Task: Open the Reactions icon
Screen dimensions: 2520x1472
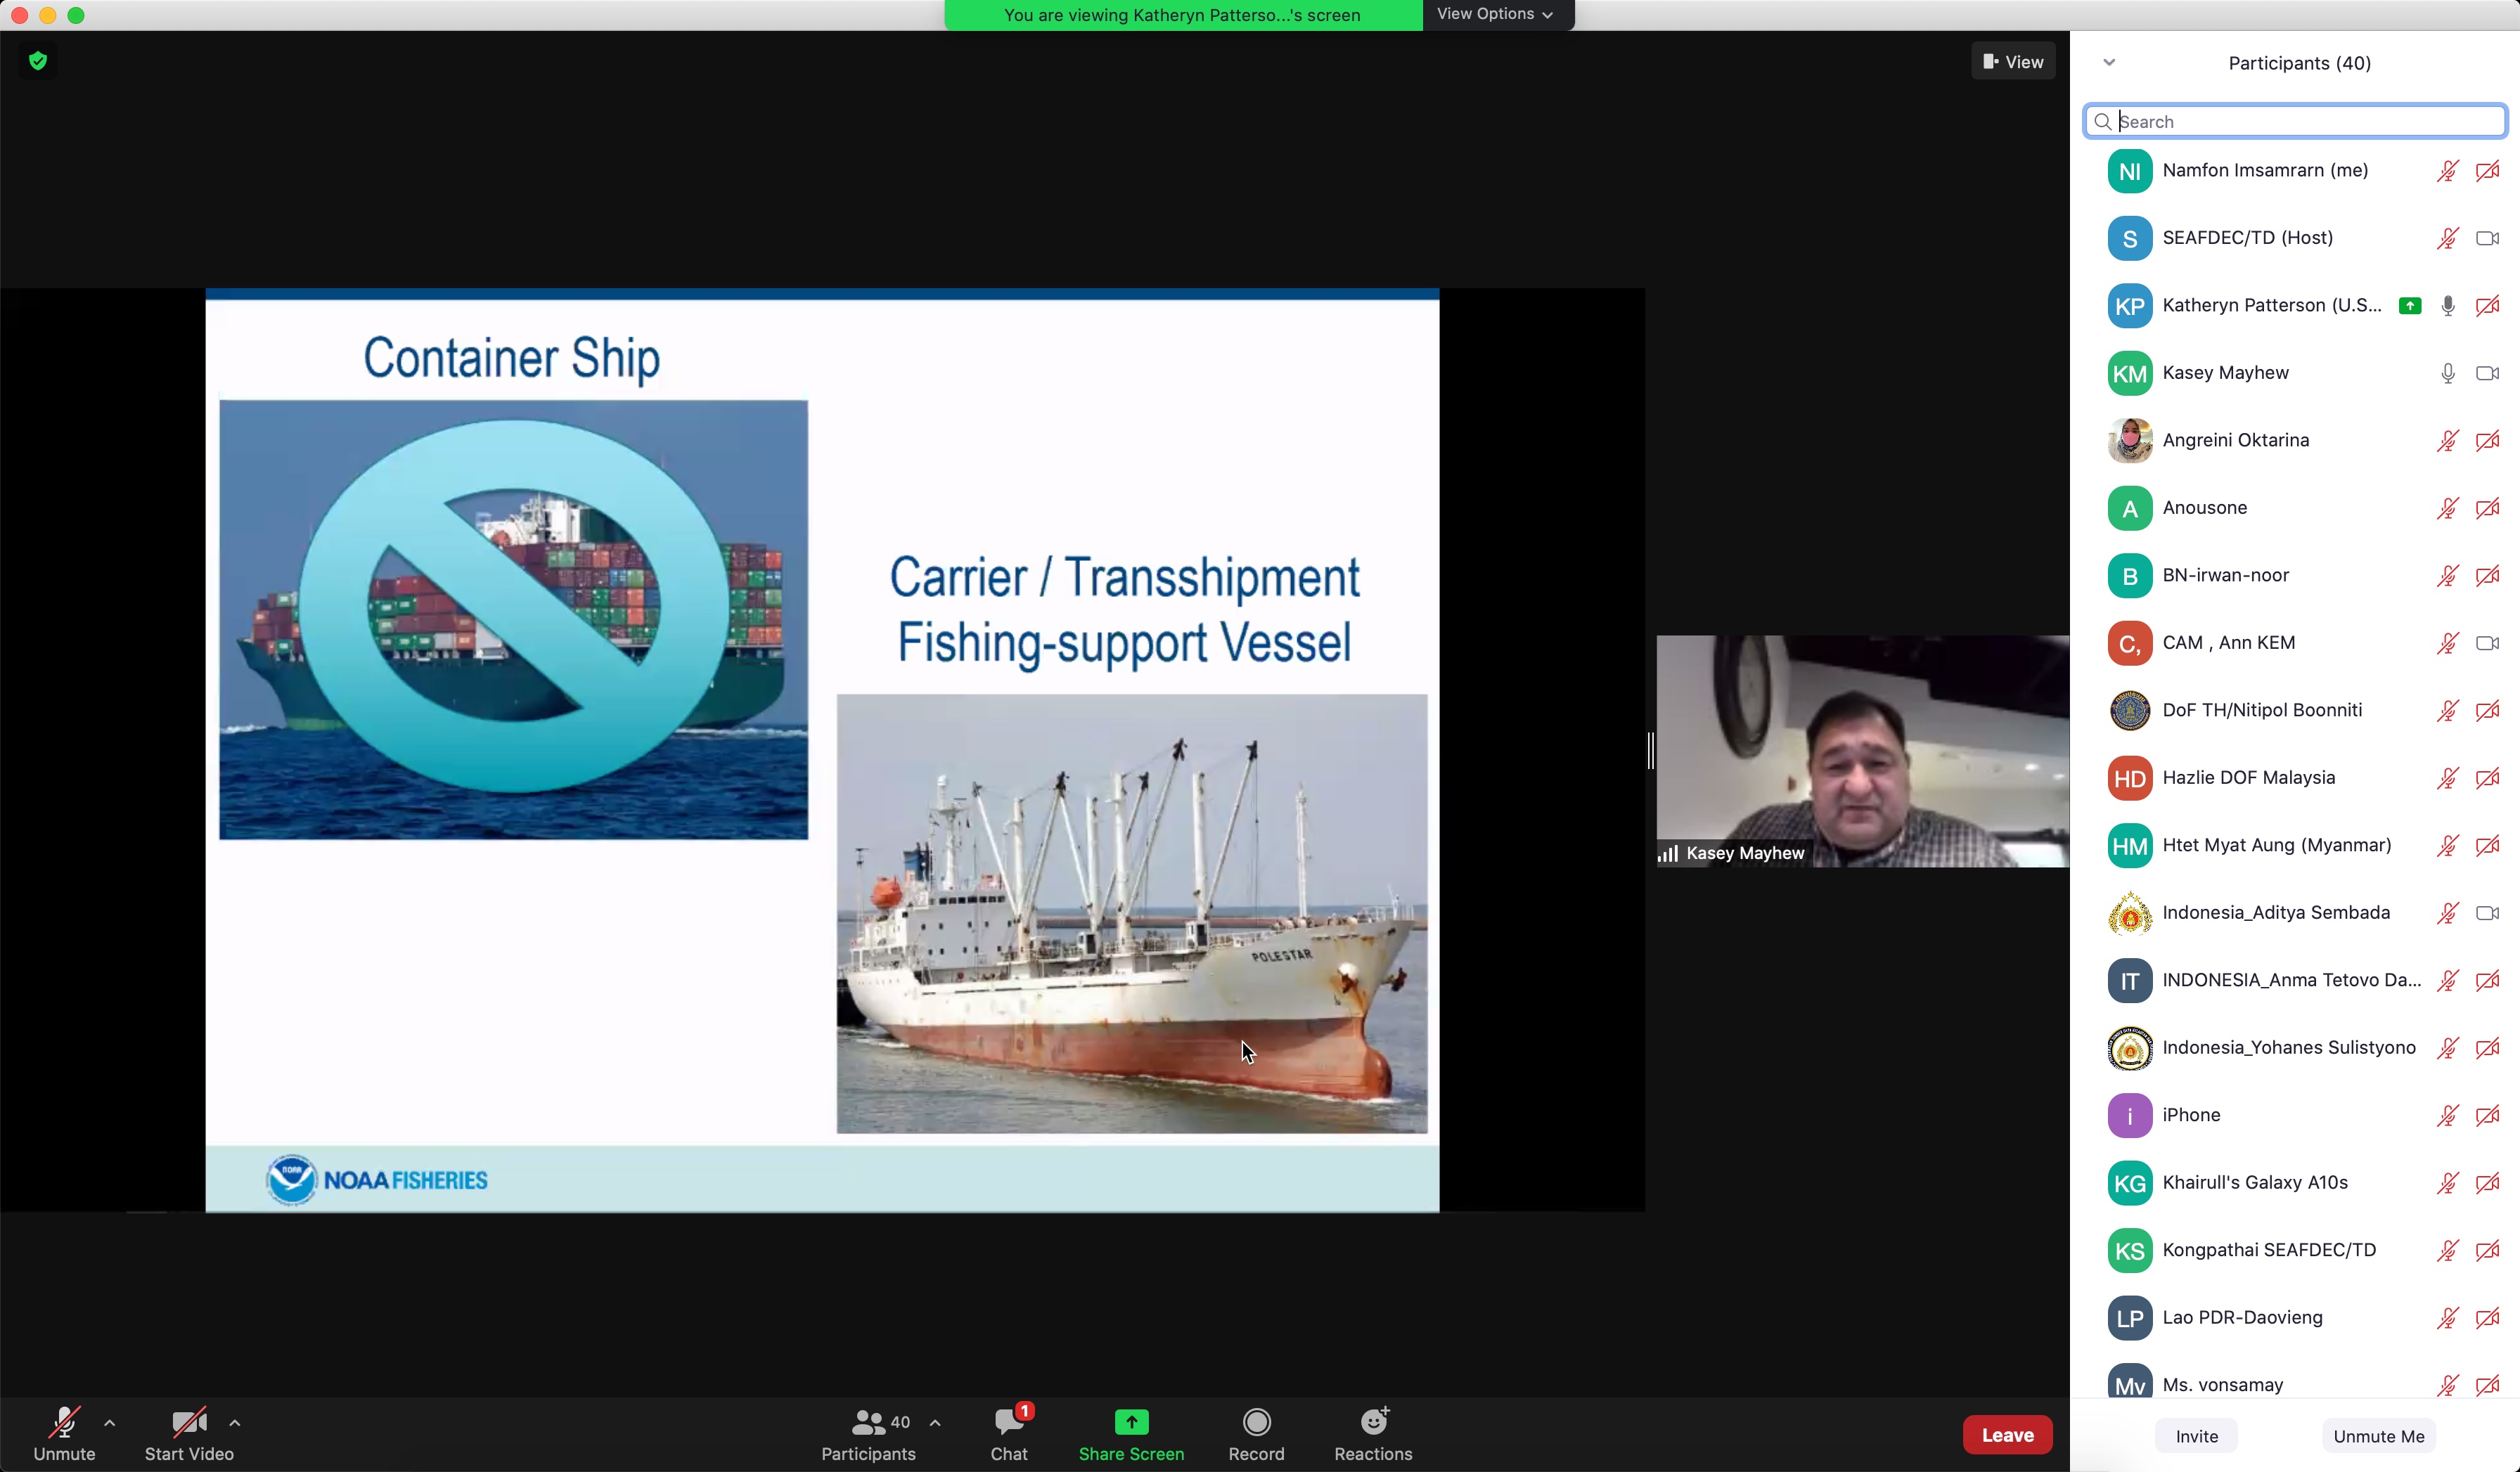Action: [1373, 1422]
